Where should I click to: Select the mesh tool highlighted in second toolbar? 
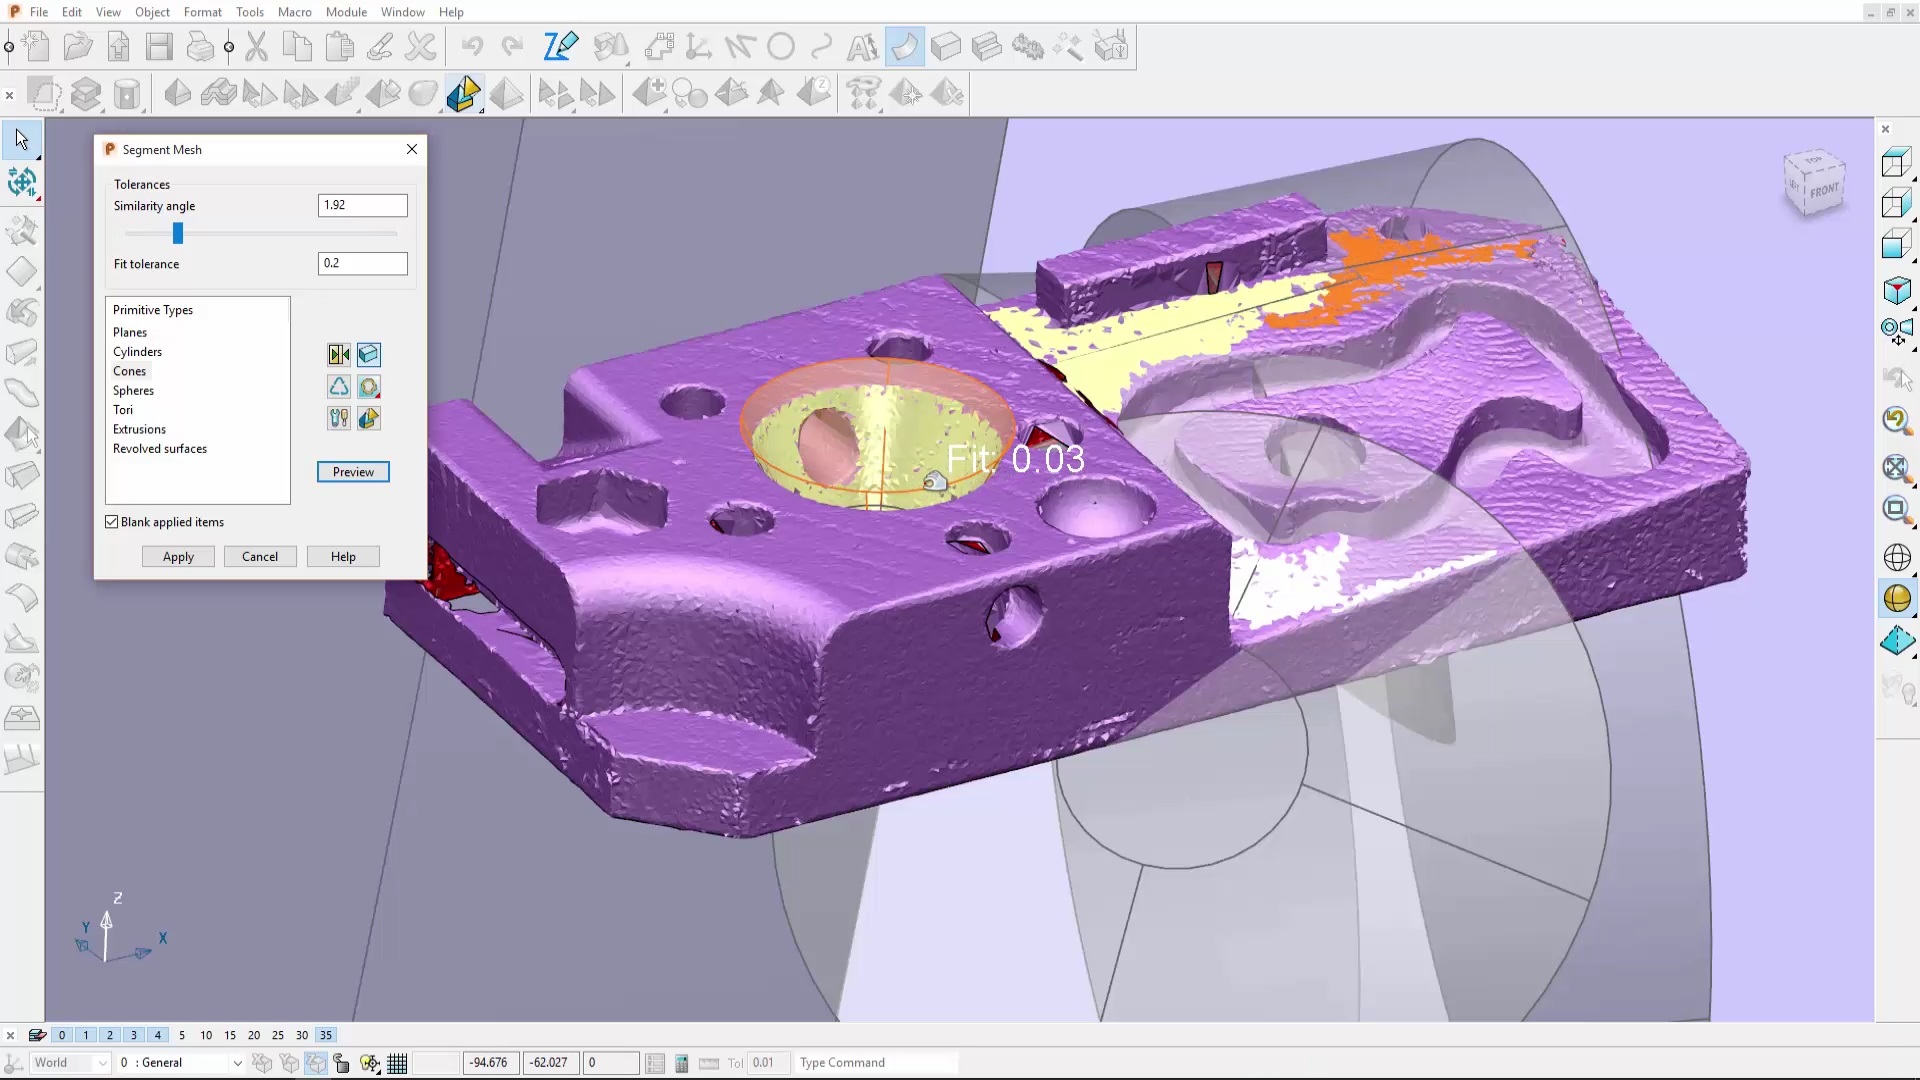point(463,94)
